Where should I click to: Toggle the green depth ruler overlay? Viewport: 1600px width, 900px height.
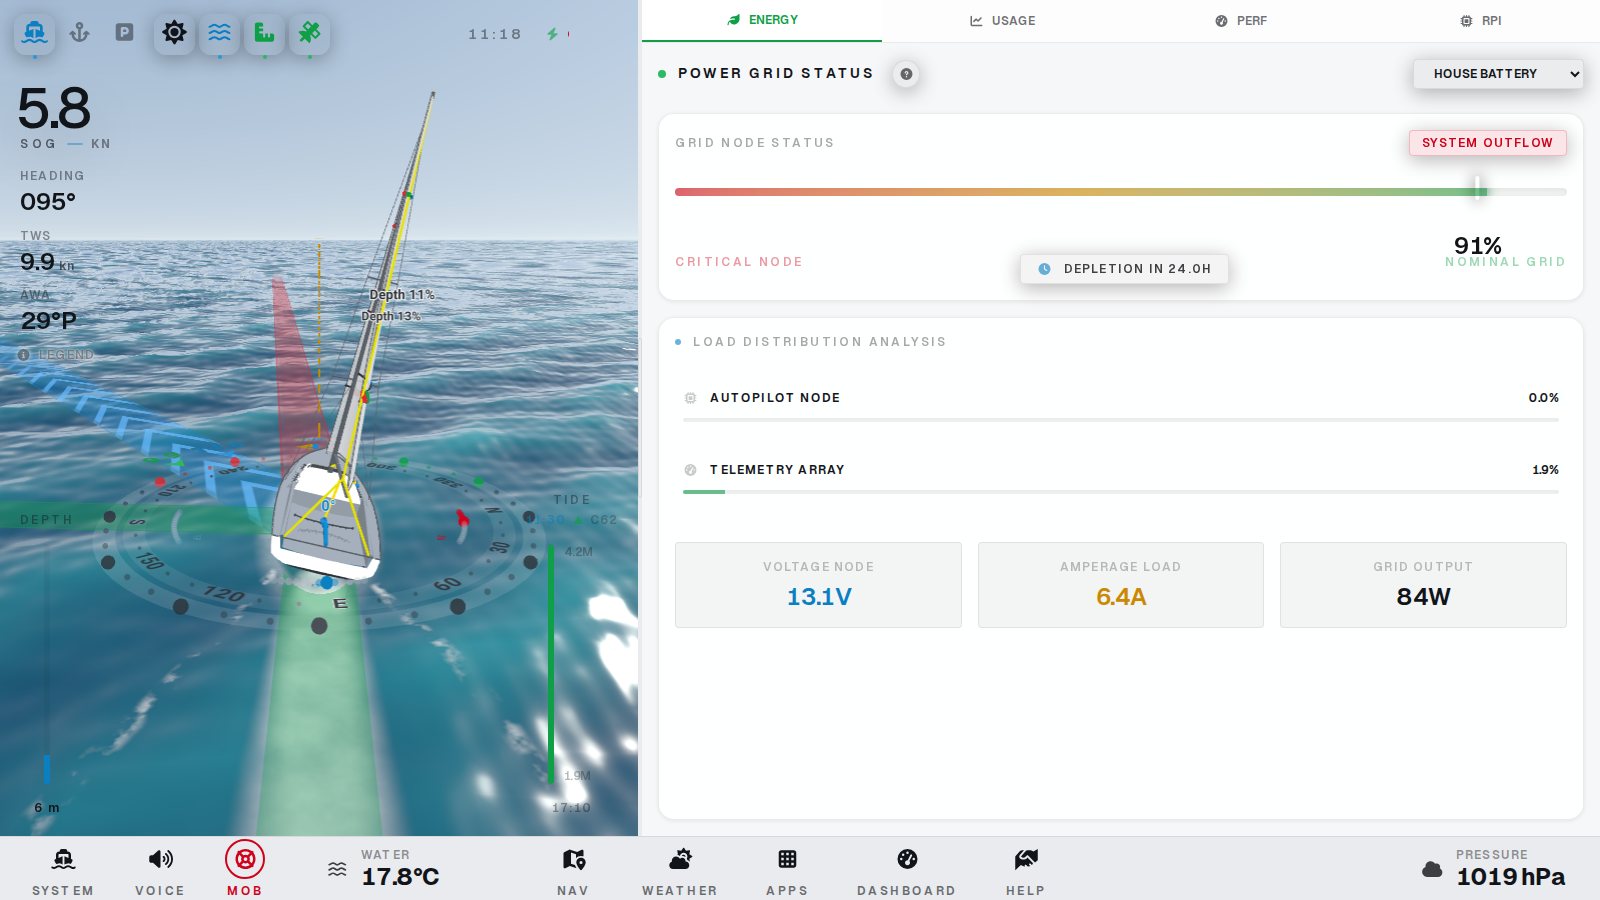265,33
